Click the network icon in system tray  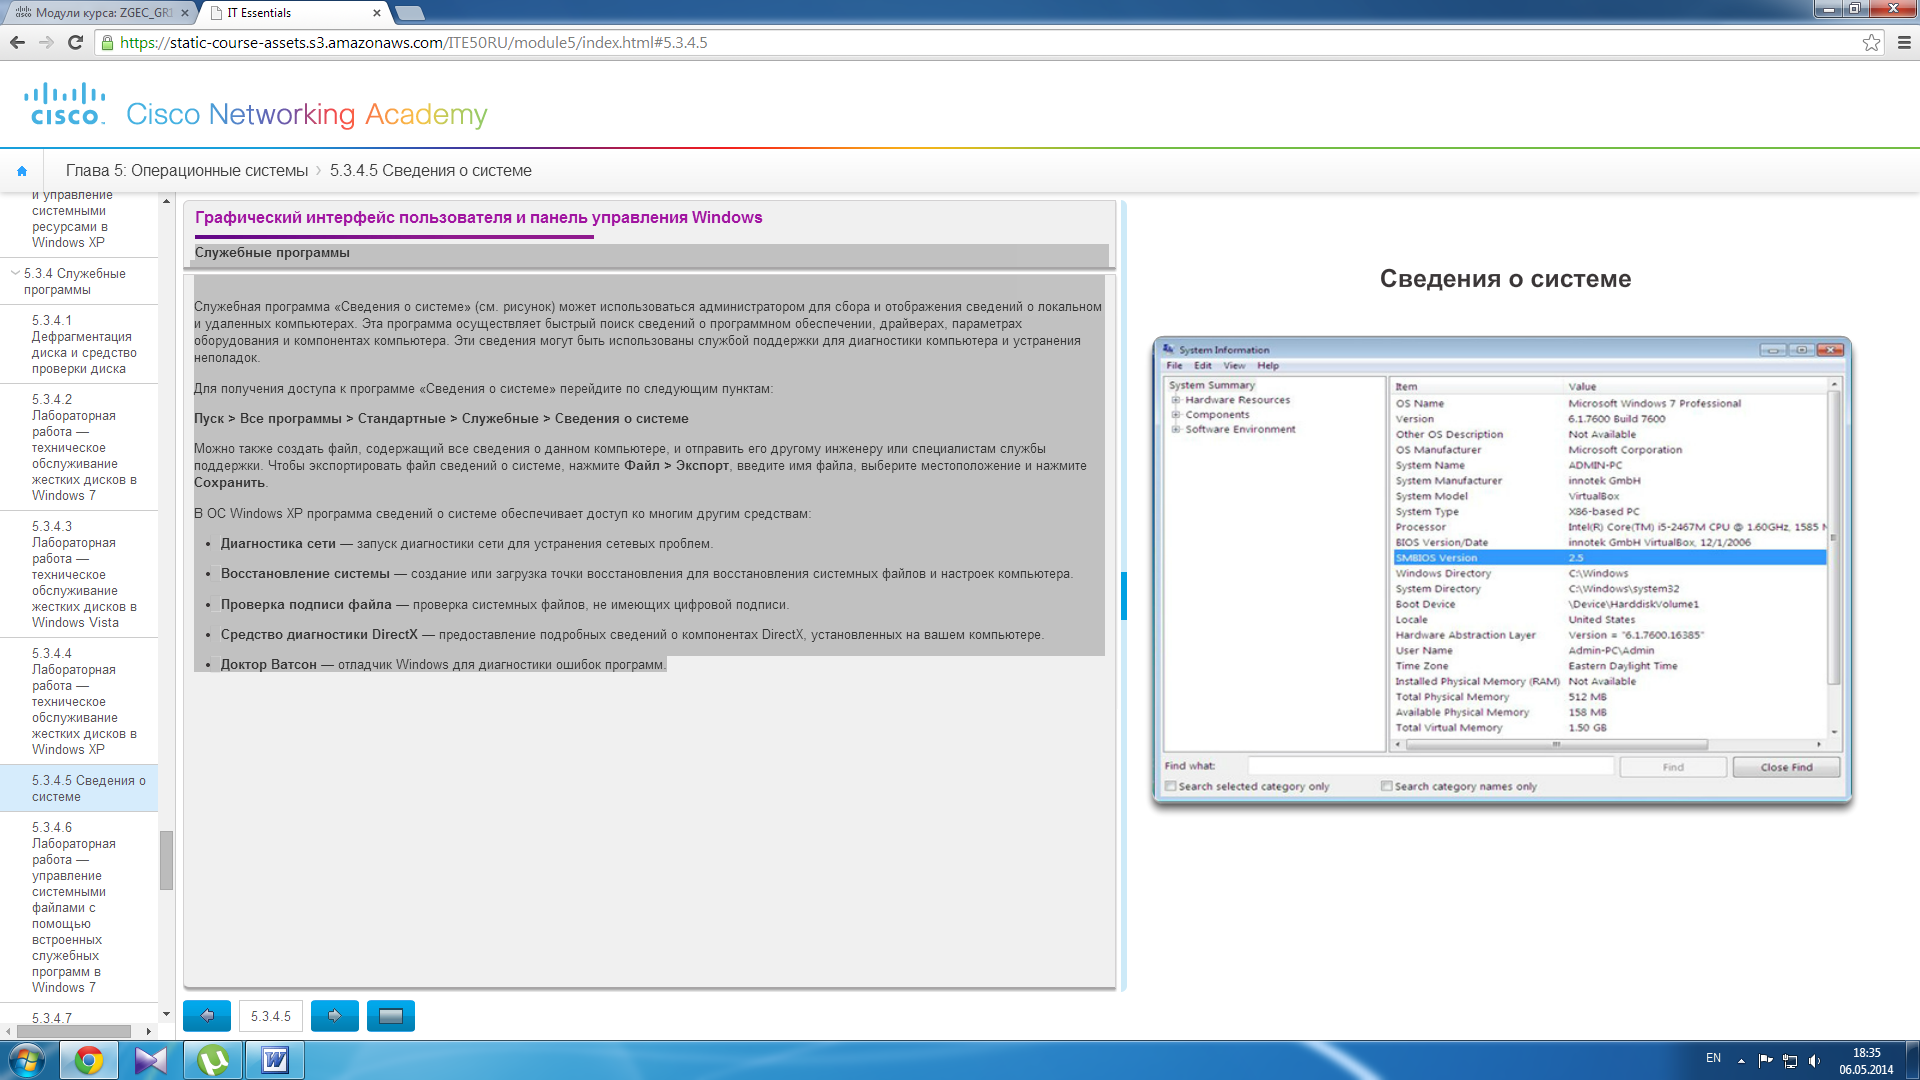click(1790, 1060)
